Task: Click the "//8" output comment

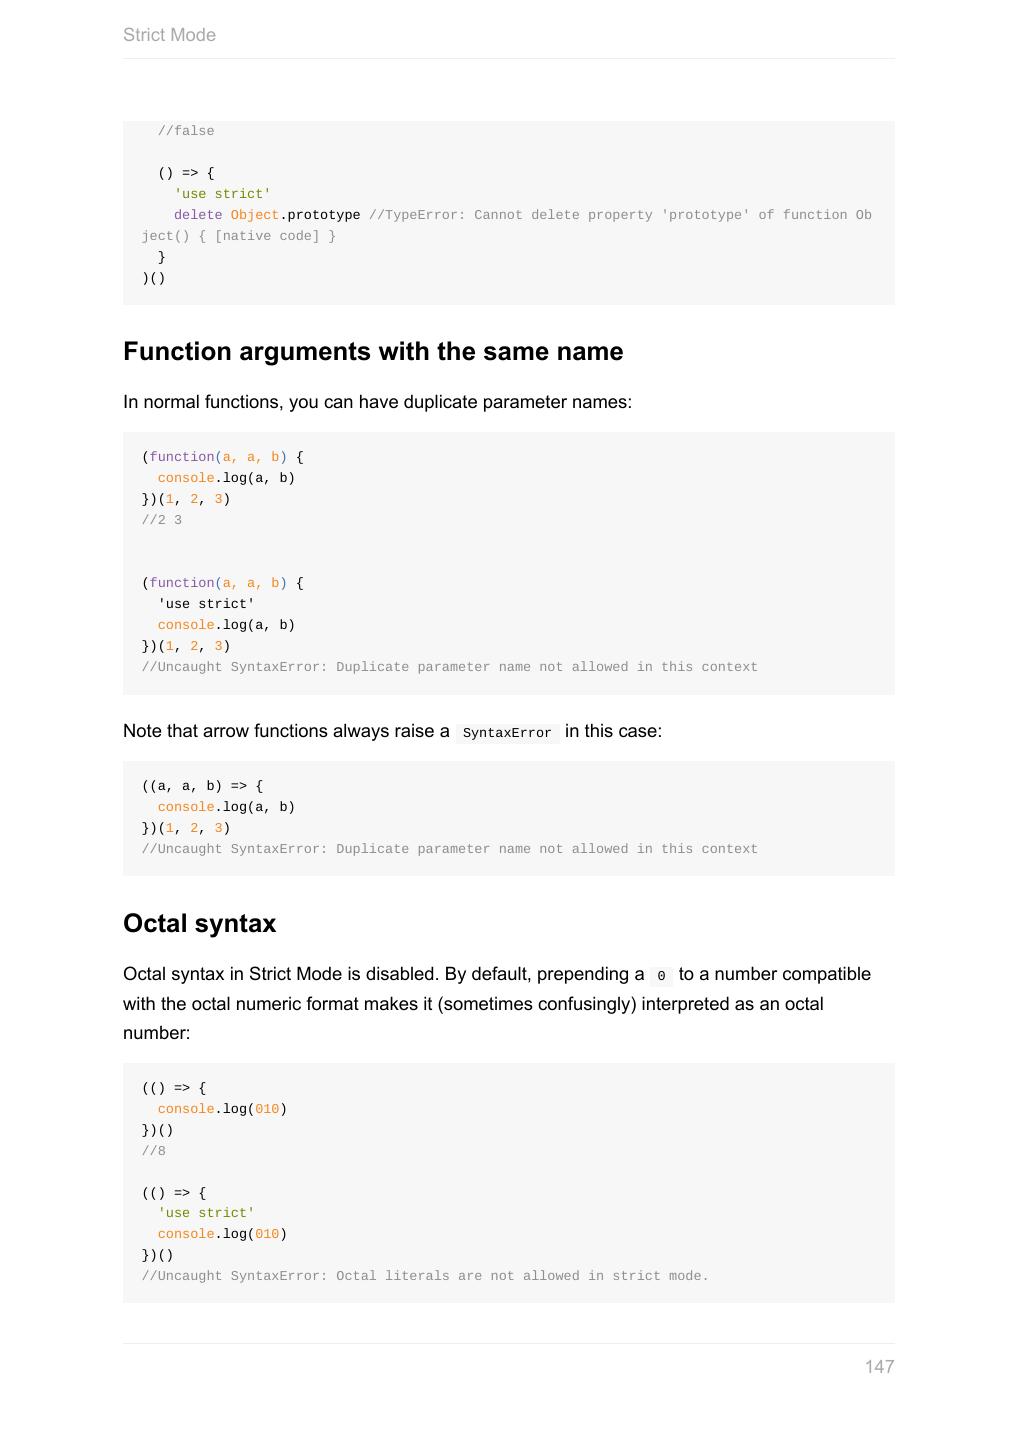Action: (154, 1151)
